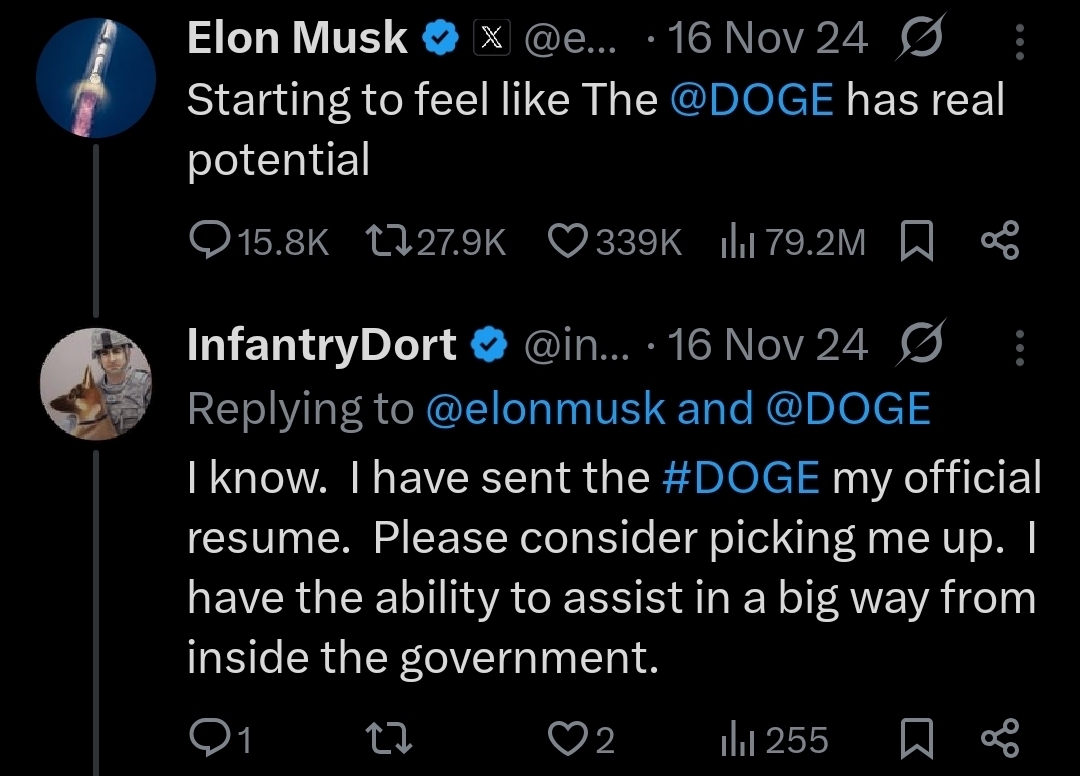
Task: Open the @DOGE mention in Musk's tweet
Action: point(750,100)
